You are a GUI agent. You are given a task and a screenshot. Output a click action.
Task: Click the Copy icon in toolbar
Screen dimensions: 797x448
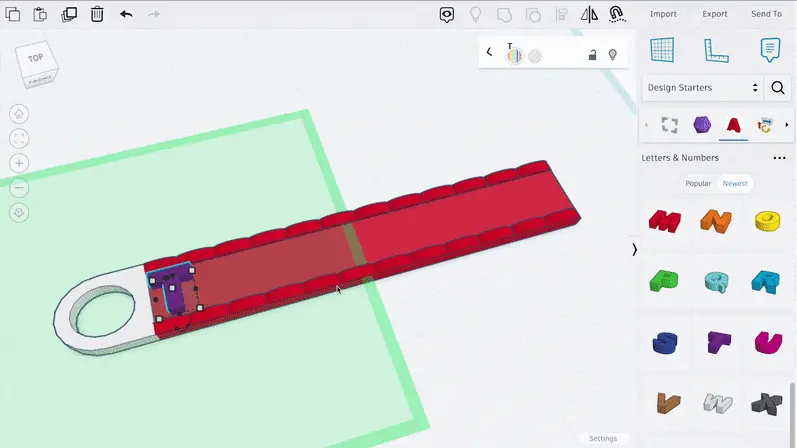point(13,14)
